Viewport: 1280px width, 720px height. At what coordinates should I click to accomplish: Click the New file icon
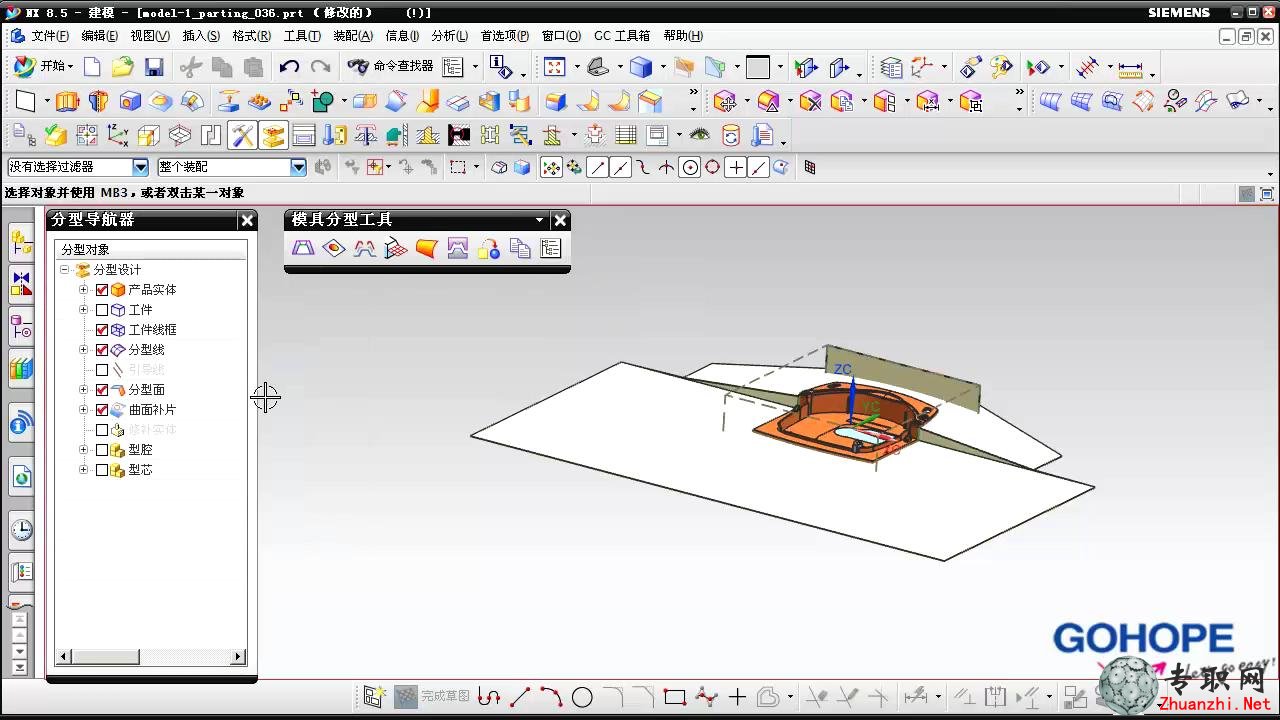click(x=92, y=67)
